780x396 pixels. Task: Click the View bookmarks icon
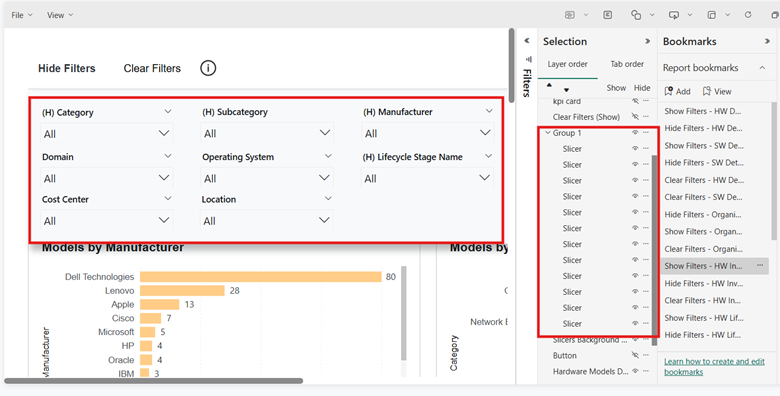pyautogui.click(x=717, y=92)
